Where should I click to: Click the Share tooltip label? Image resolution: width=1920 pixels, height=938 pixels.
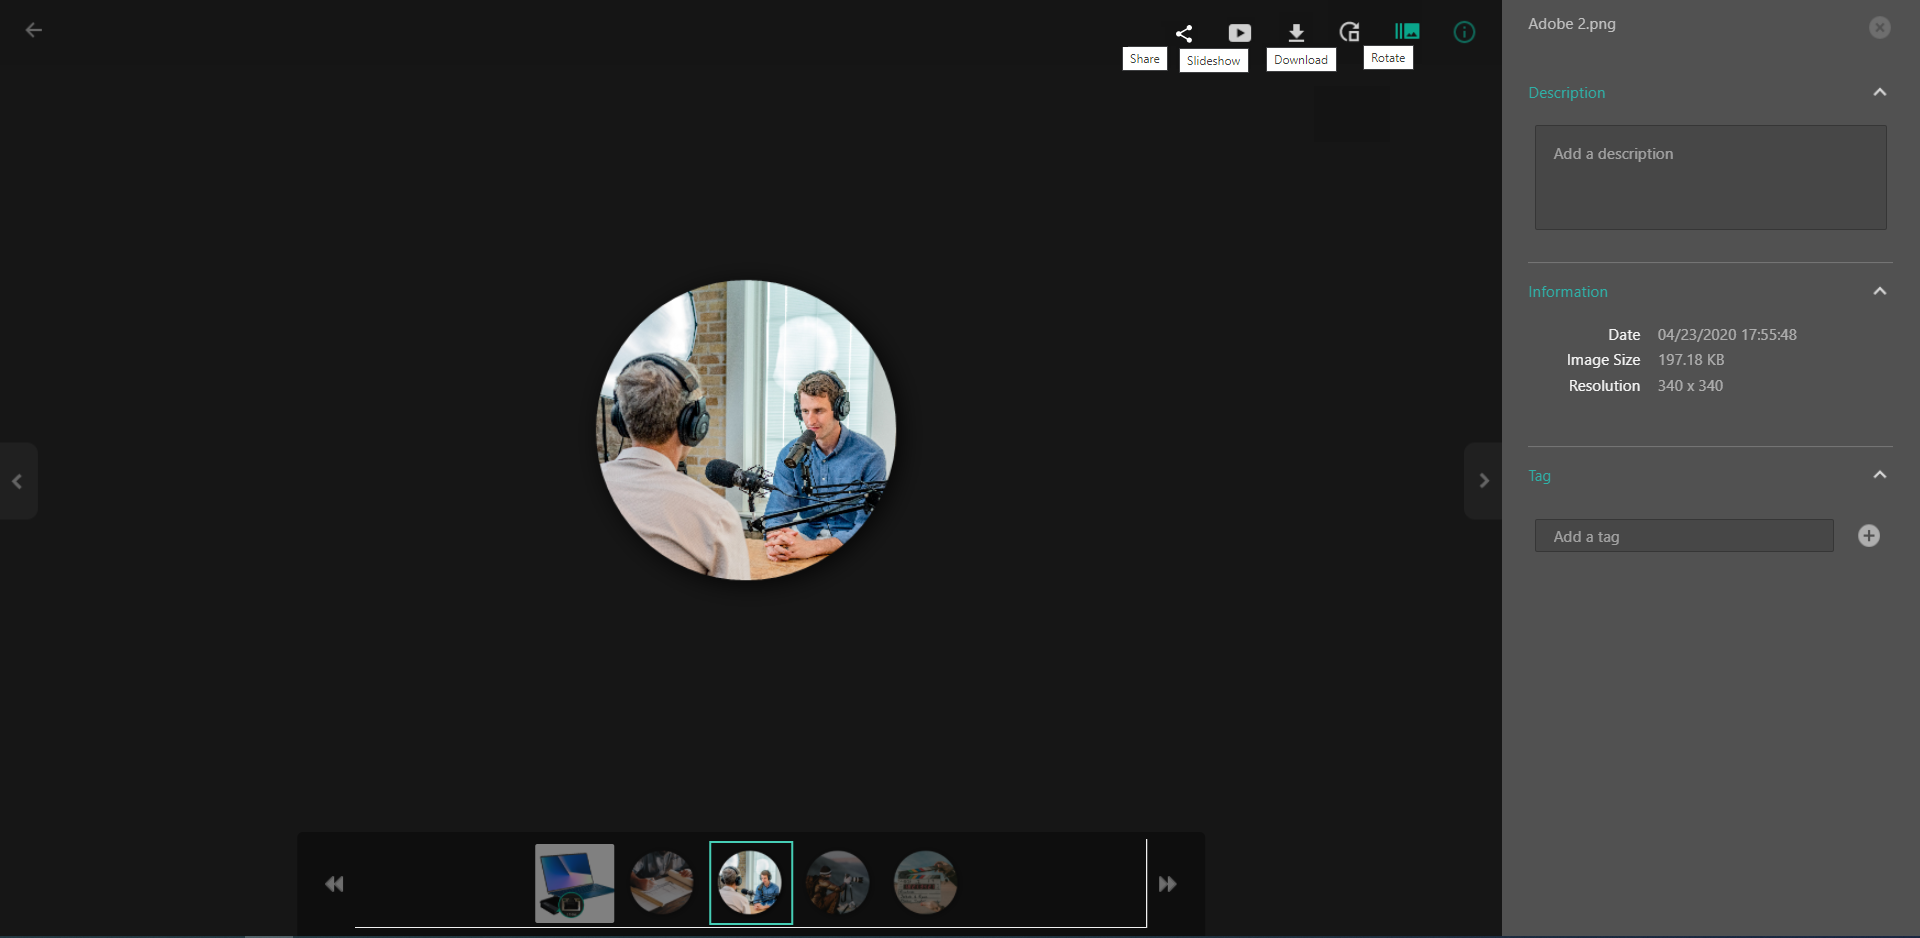(1145, 59)
